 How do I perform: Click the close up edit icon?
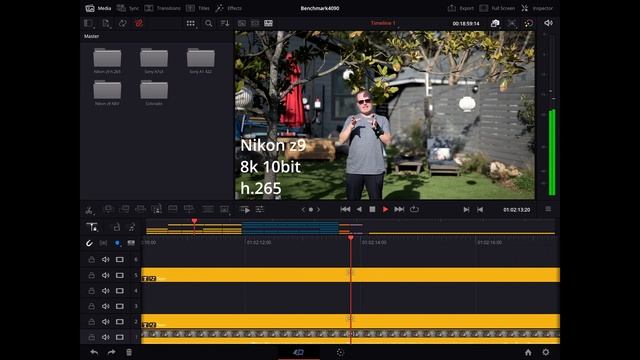(156, 209)
